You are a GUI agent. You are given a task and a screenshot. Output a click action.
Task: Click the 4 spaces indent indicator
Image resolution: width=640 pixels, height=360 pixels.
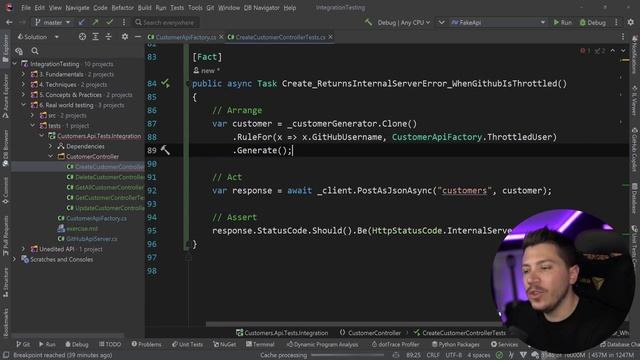click(479, 355)
